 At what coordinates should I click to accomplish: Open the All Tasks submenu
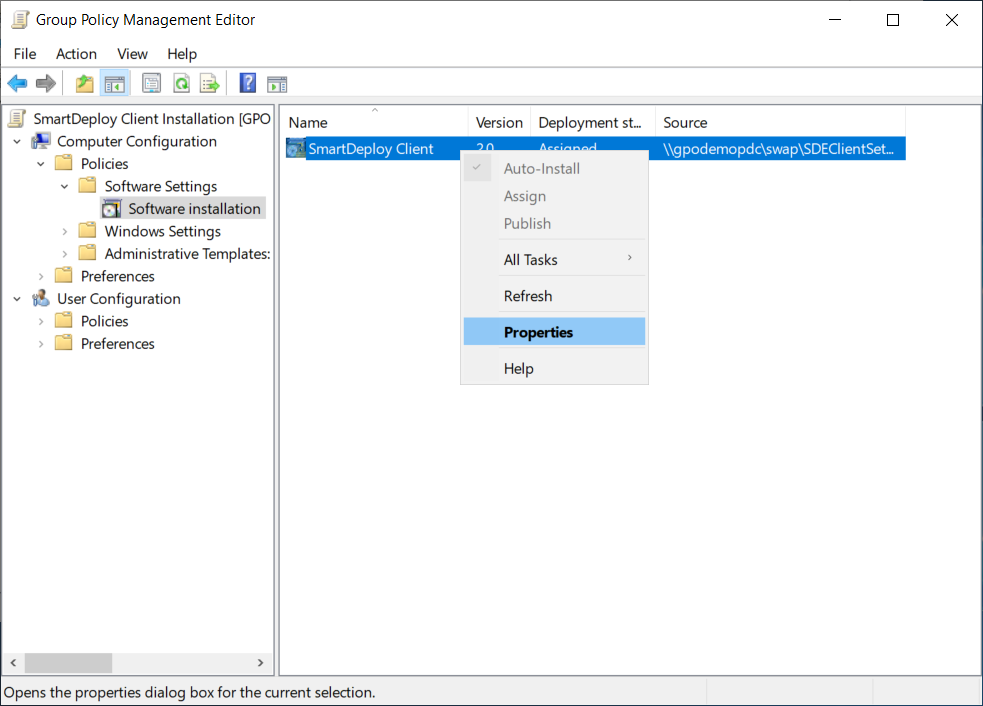point(554,260)
